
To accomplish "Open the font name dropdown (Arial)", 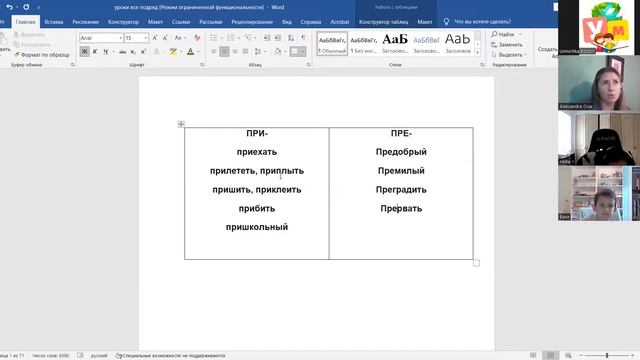I will click(x=120, y=38).
